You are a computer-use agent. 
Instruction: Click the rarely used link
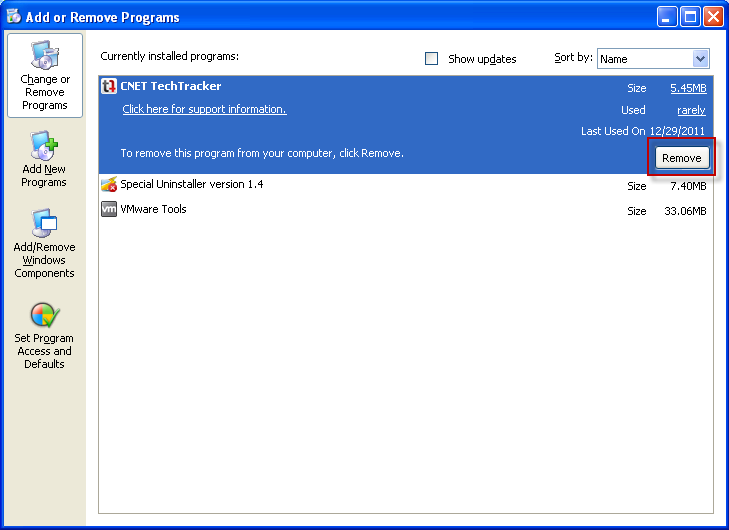691,110
